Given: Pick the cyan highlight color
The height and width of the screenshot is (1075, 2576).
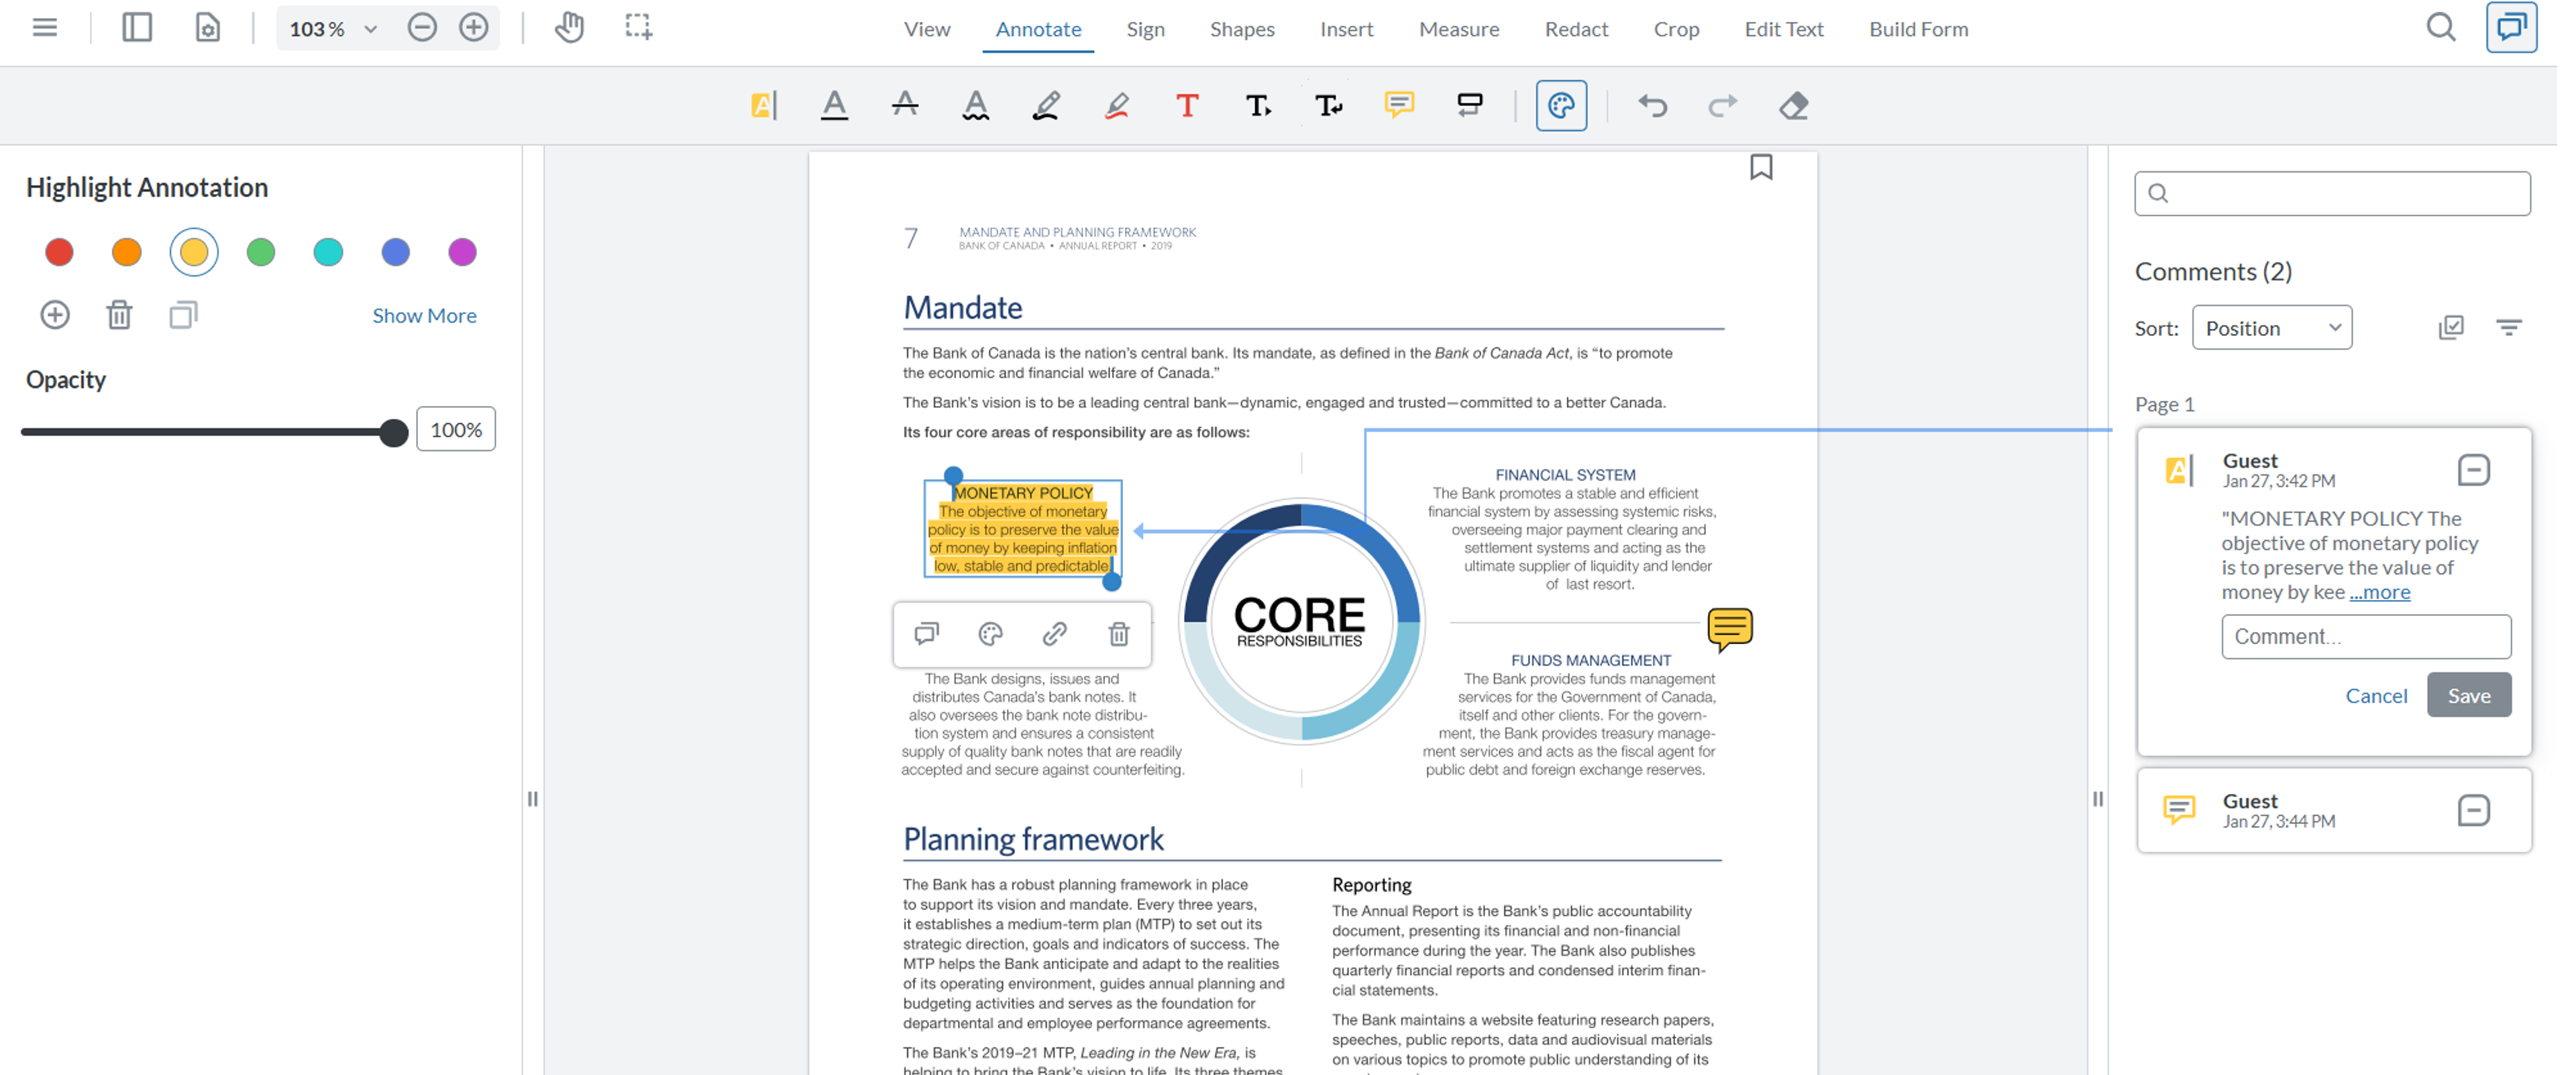Looking at the screenshot, I should [x=328, y=252].
